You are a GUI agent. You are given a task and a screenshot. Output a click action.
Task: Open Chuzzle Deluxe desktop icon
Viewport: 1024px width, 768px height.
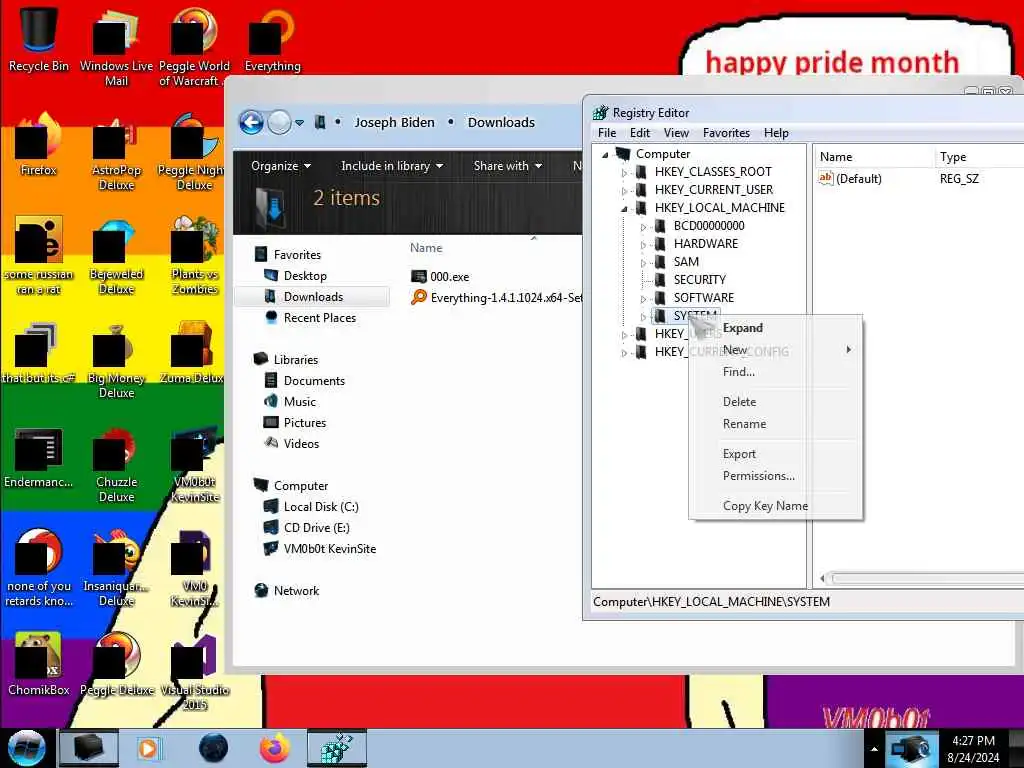[x=116, y=464]
